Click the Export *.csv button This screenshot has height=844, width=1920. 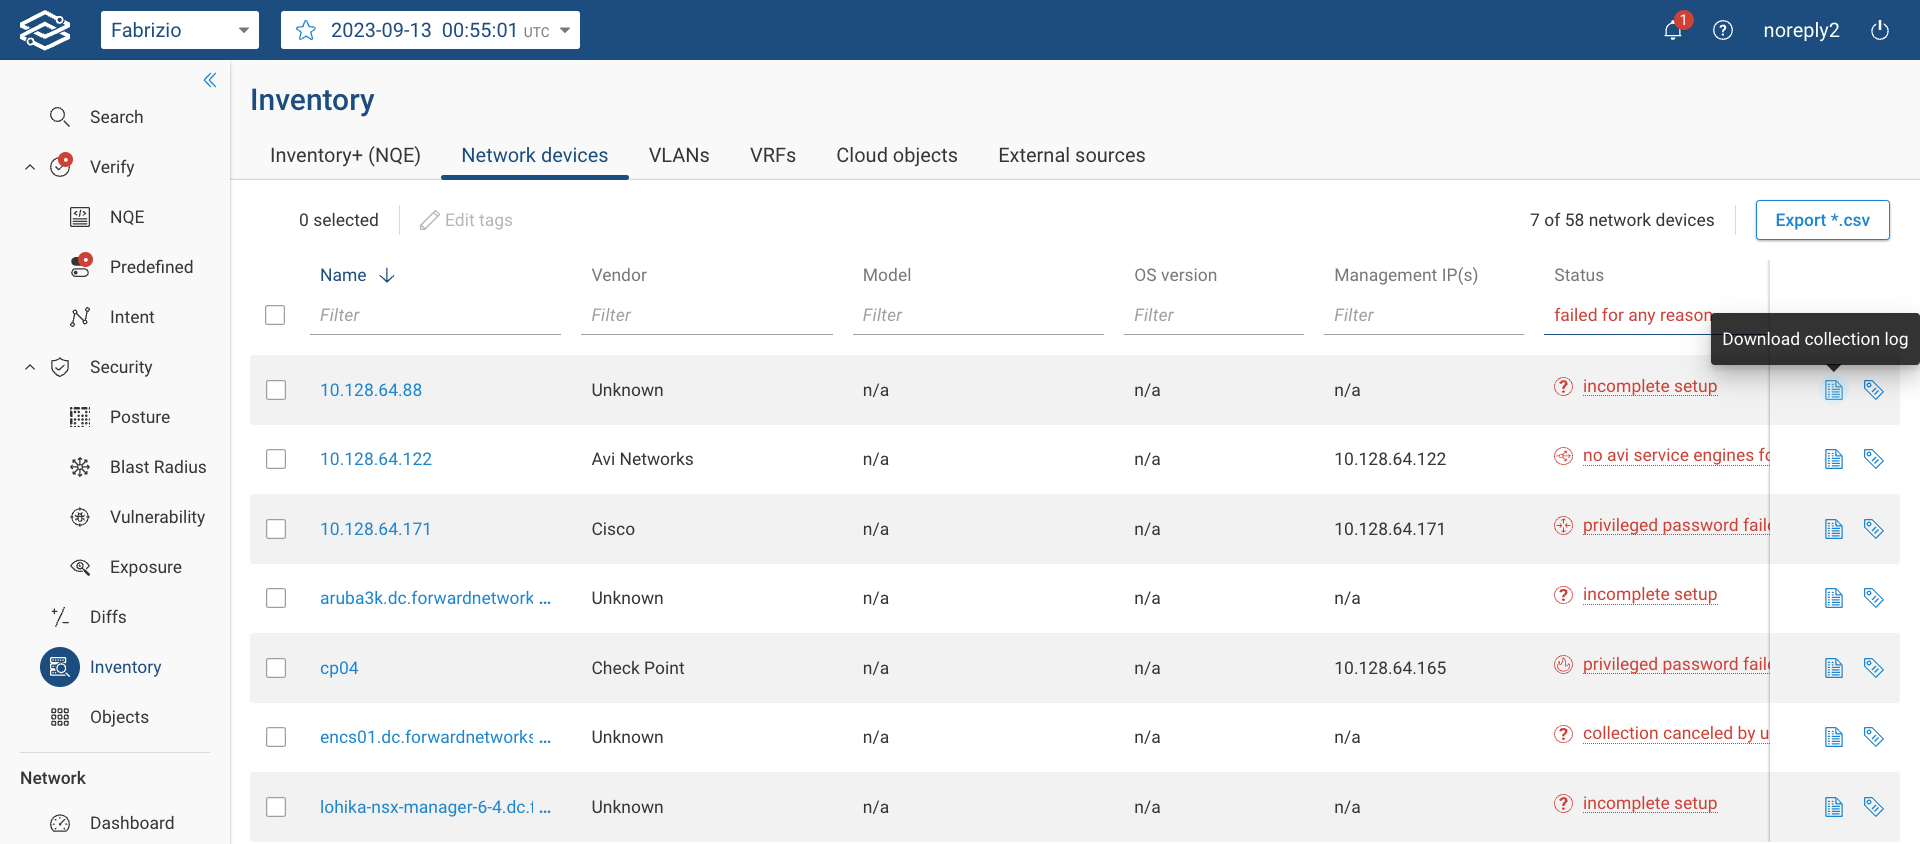[x=1821, y=220]
